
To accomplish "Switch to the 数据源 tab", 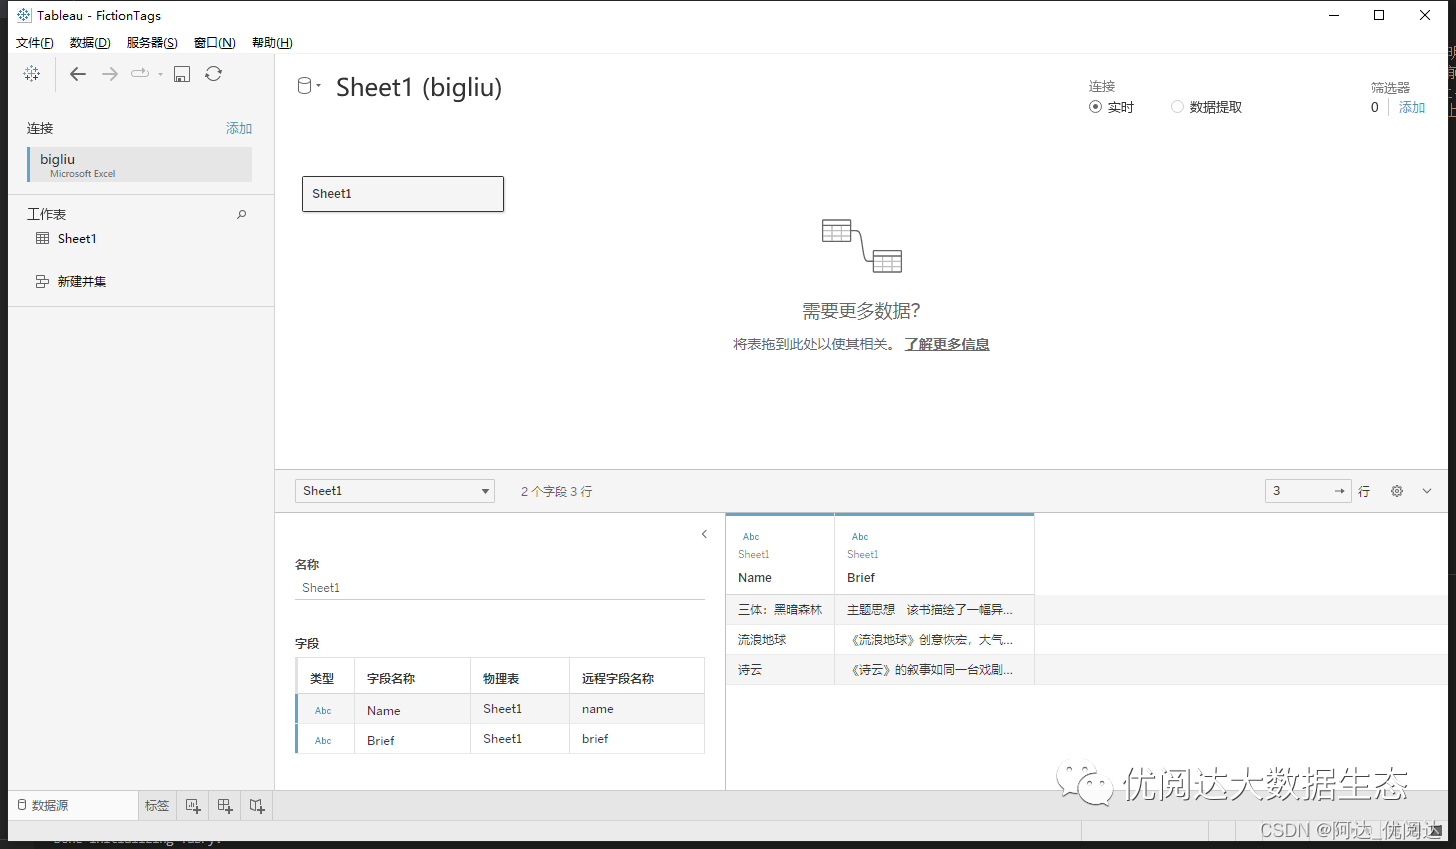I will coord(73,806).
